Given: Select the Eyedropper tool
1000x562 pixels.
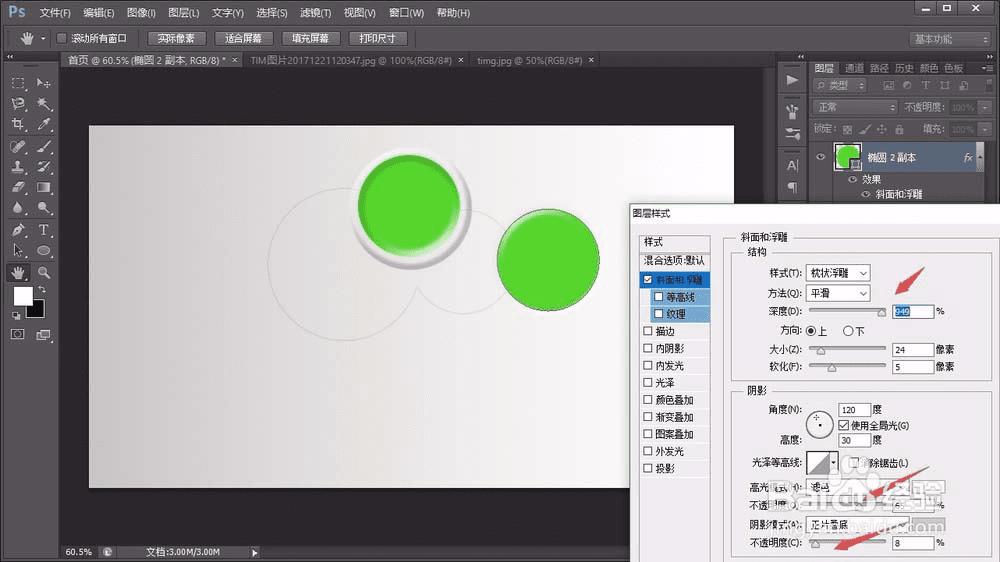Looking at the screenshot, I should (43, 124).
